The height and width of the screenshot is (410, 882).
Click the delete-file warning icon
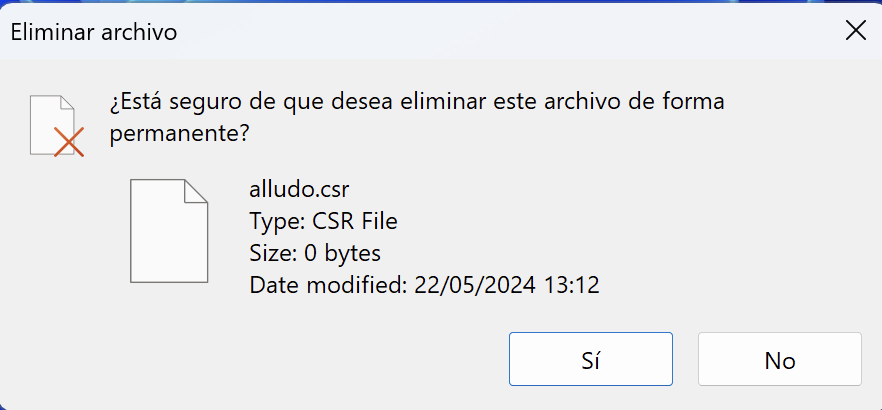tap(56, 126)
